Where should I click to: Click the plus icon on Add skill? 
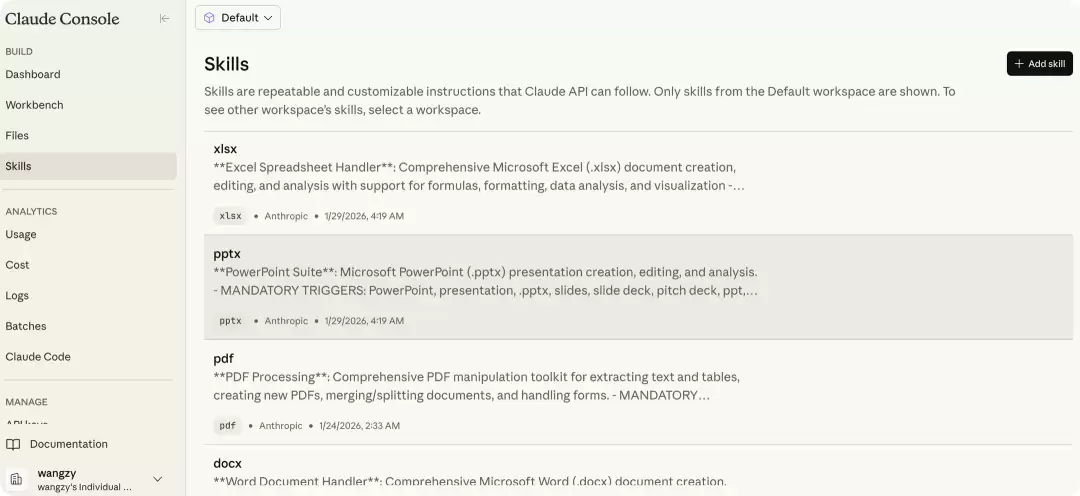click(1019, 63)
